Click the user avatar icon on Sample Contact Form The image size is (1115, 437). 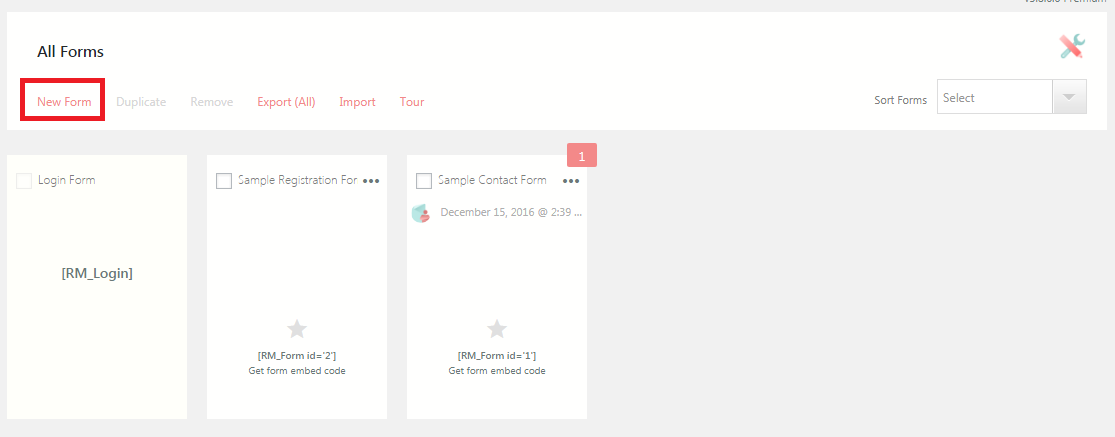click(421, 212)
